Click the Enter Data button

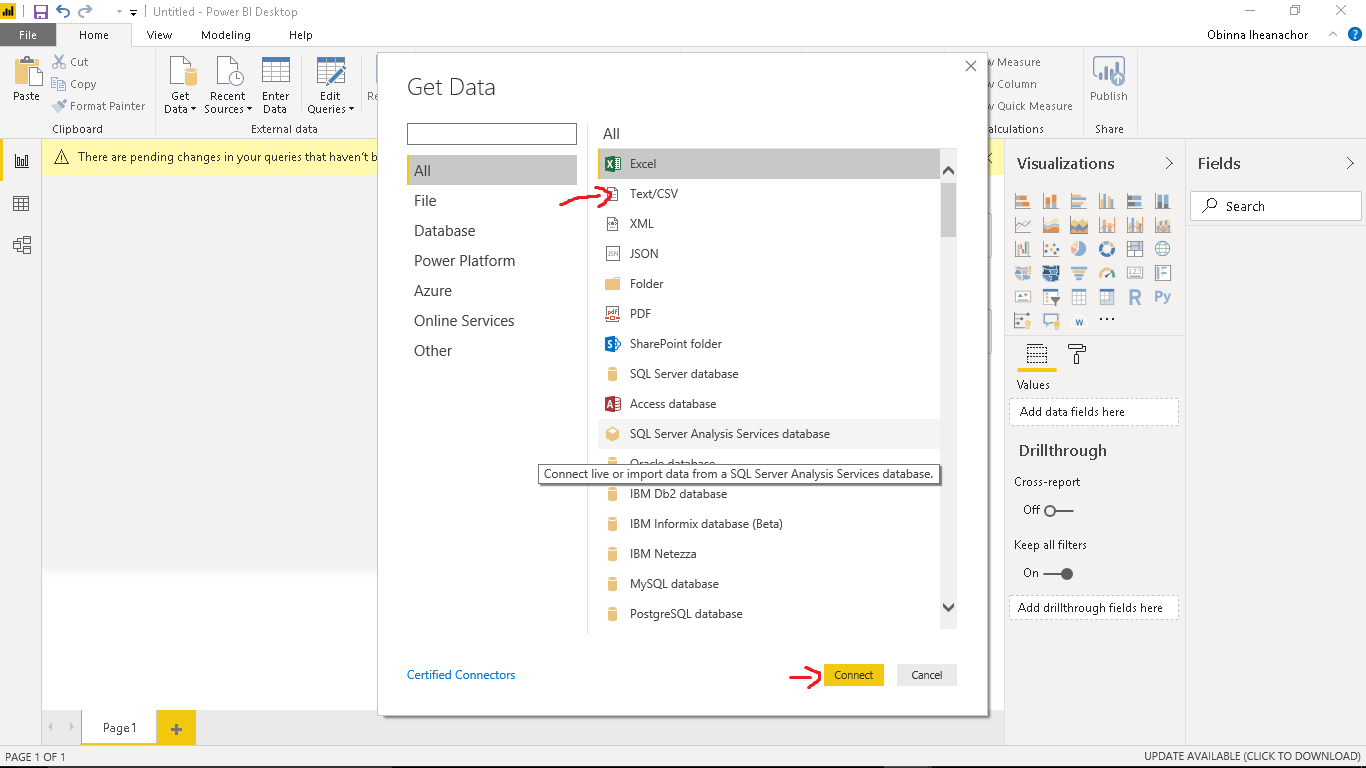[275, 85]
